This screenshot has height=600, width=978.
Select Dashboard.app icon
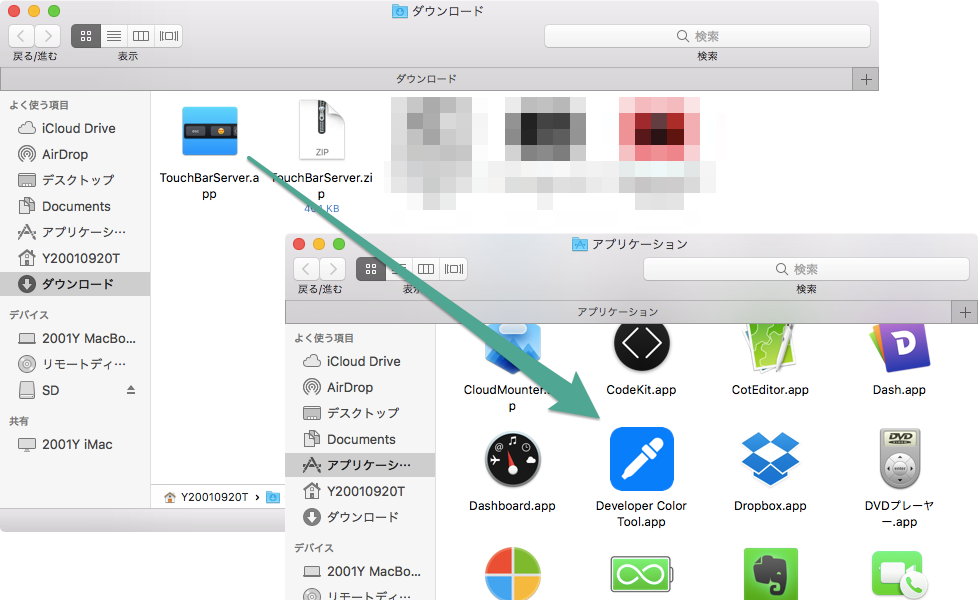pos(512,460)
